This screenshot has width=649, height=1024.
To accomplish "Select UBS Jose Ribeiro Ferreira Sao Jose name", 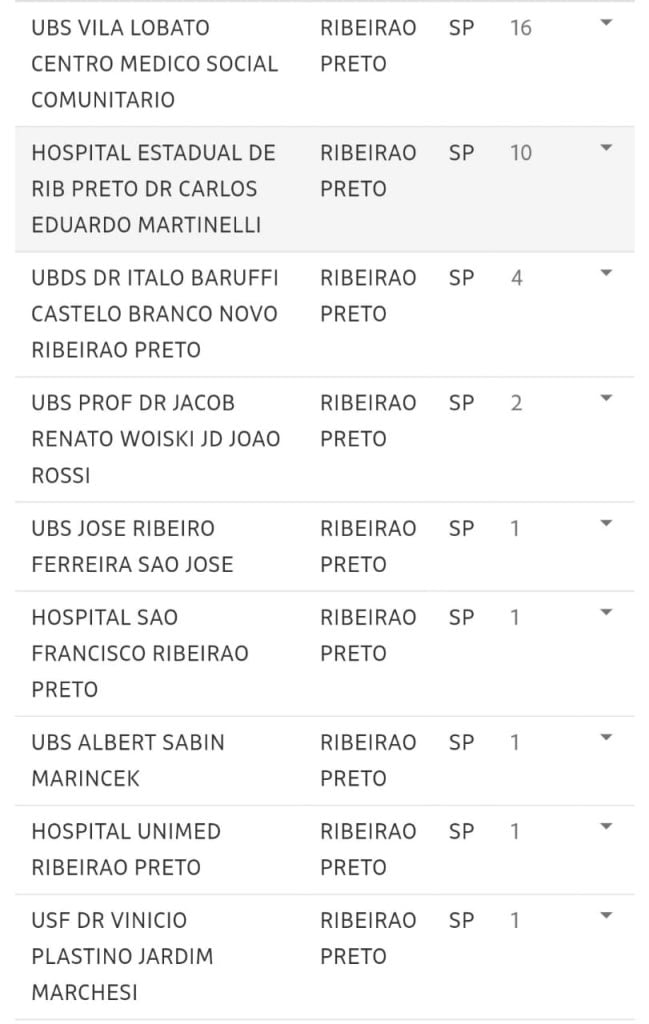I will 132,546.
